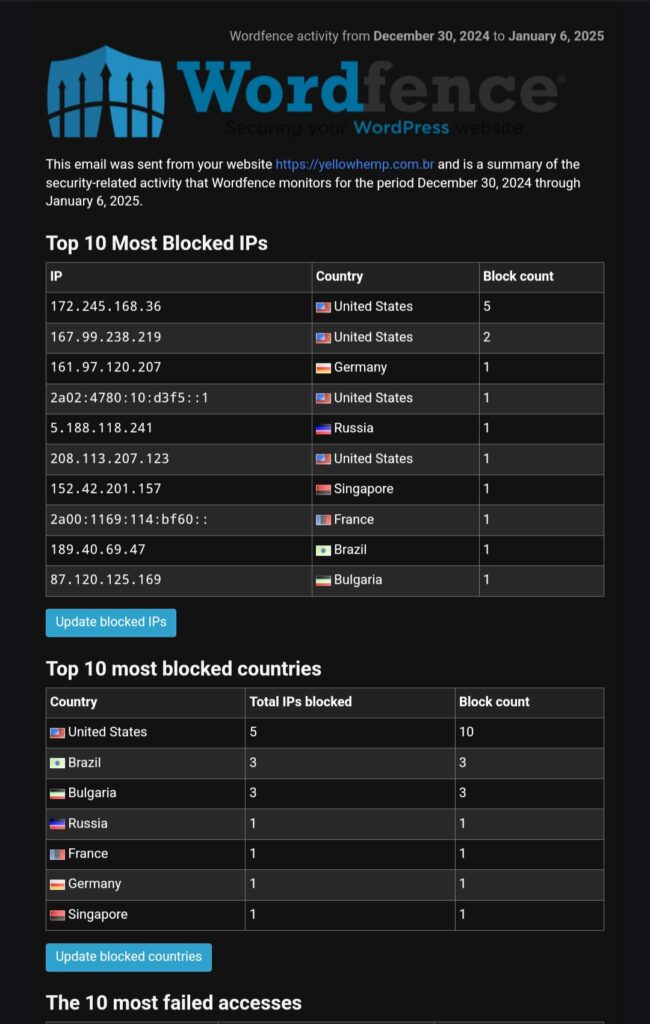Viewport: 650px width, 1024px height.
Task: Click the Wordfence shield logo icon
Action: point(106,91)
